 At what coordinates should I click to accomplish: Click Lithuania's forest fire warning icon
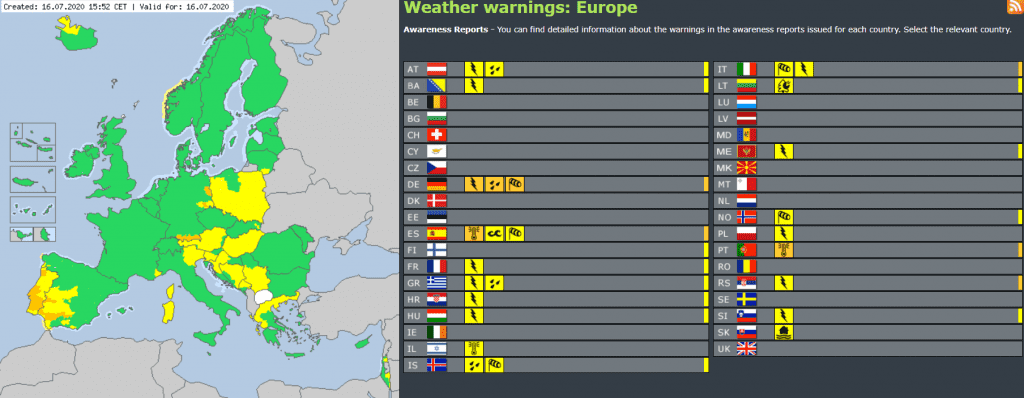coord(784,86)
